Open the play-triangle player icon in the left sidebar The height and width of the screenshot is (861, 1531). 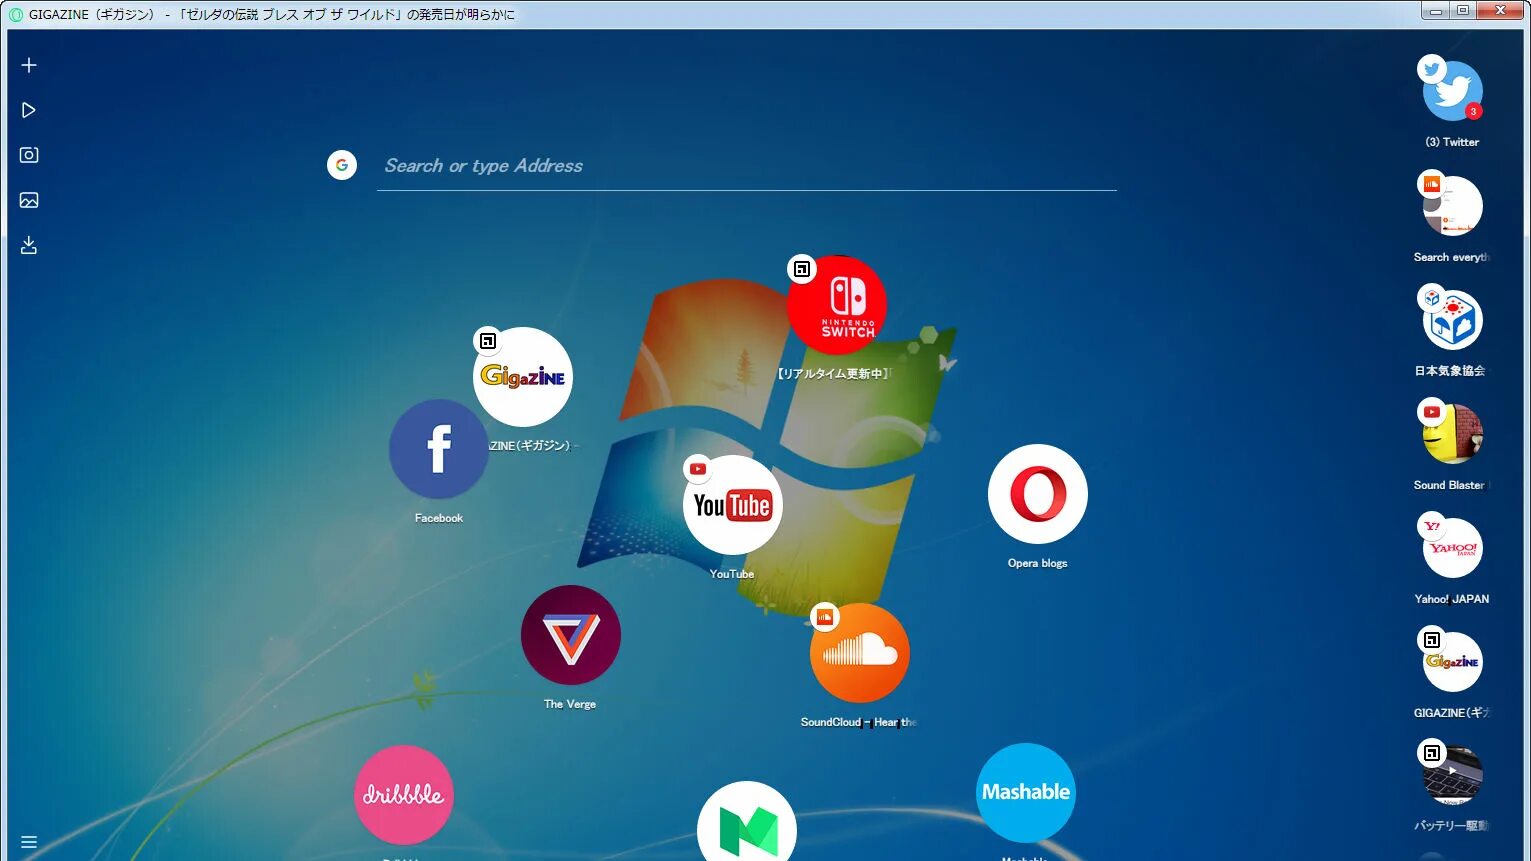click(29, 110)
